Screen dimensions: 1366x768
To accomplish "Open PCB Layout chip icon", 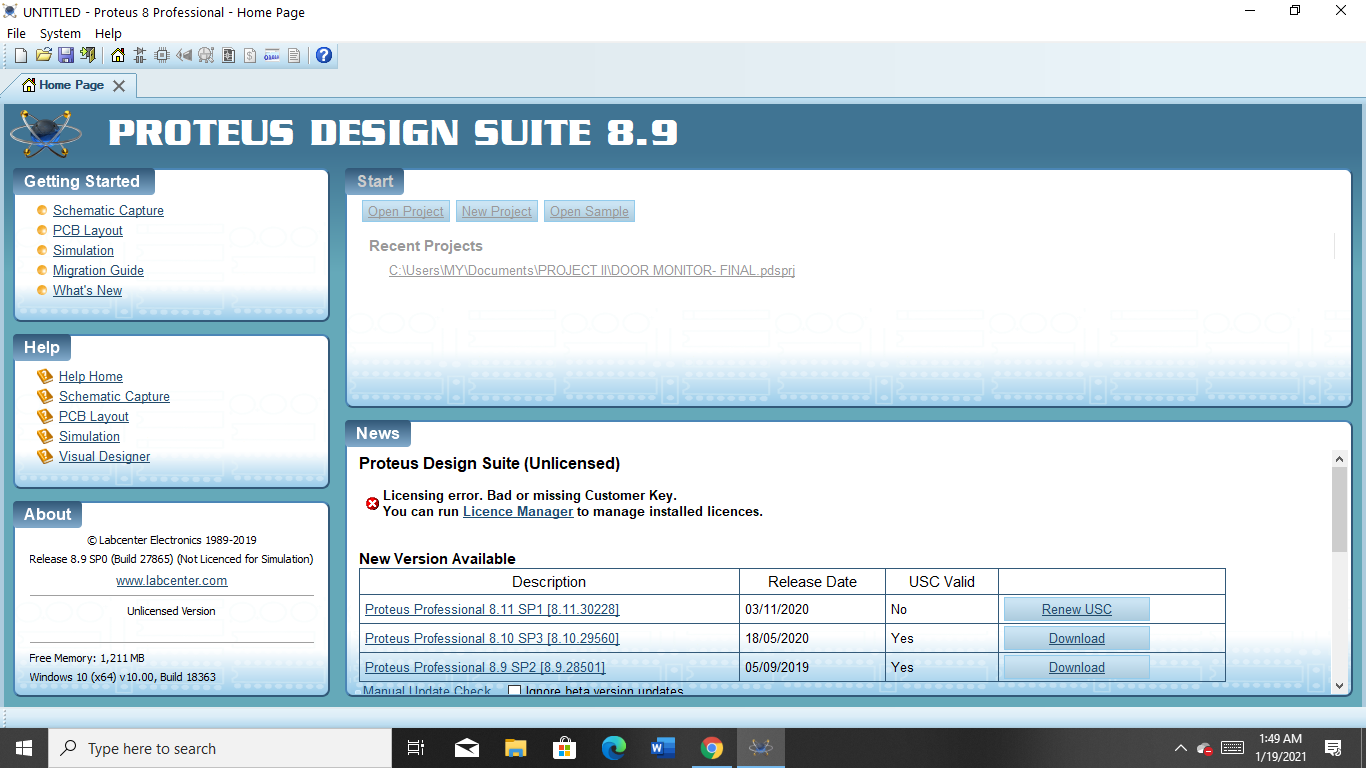I will pos(162,55).
